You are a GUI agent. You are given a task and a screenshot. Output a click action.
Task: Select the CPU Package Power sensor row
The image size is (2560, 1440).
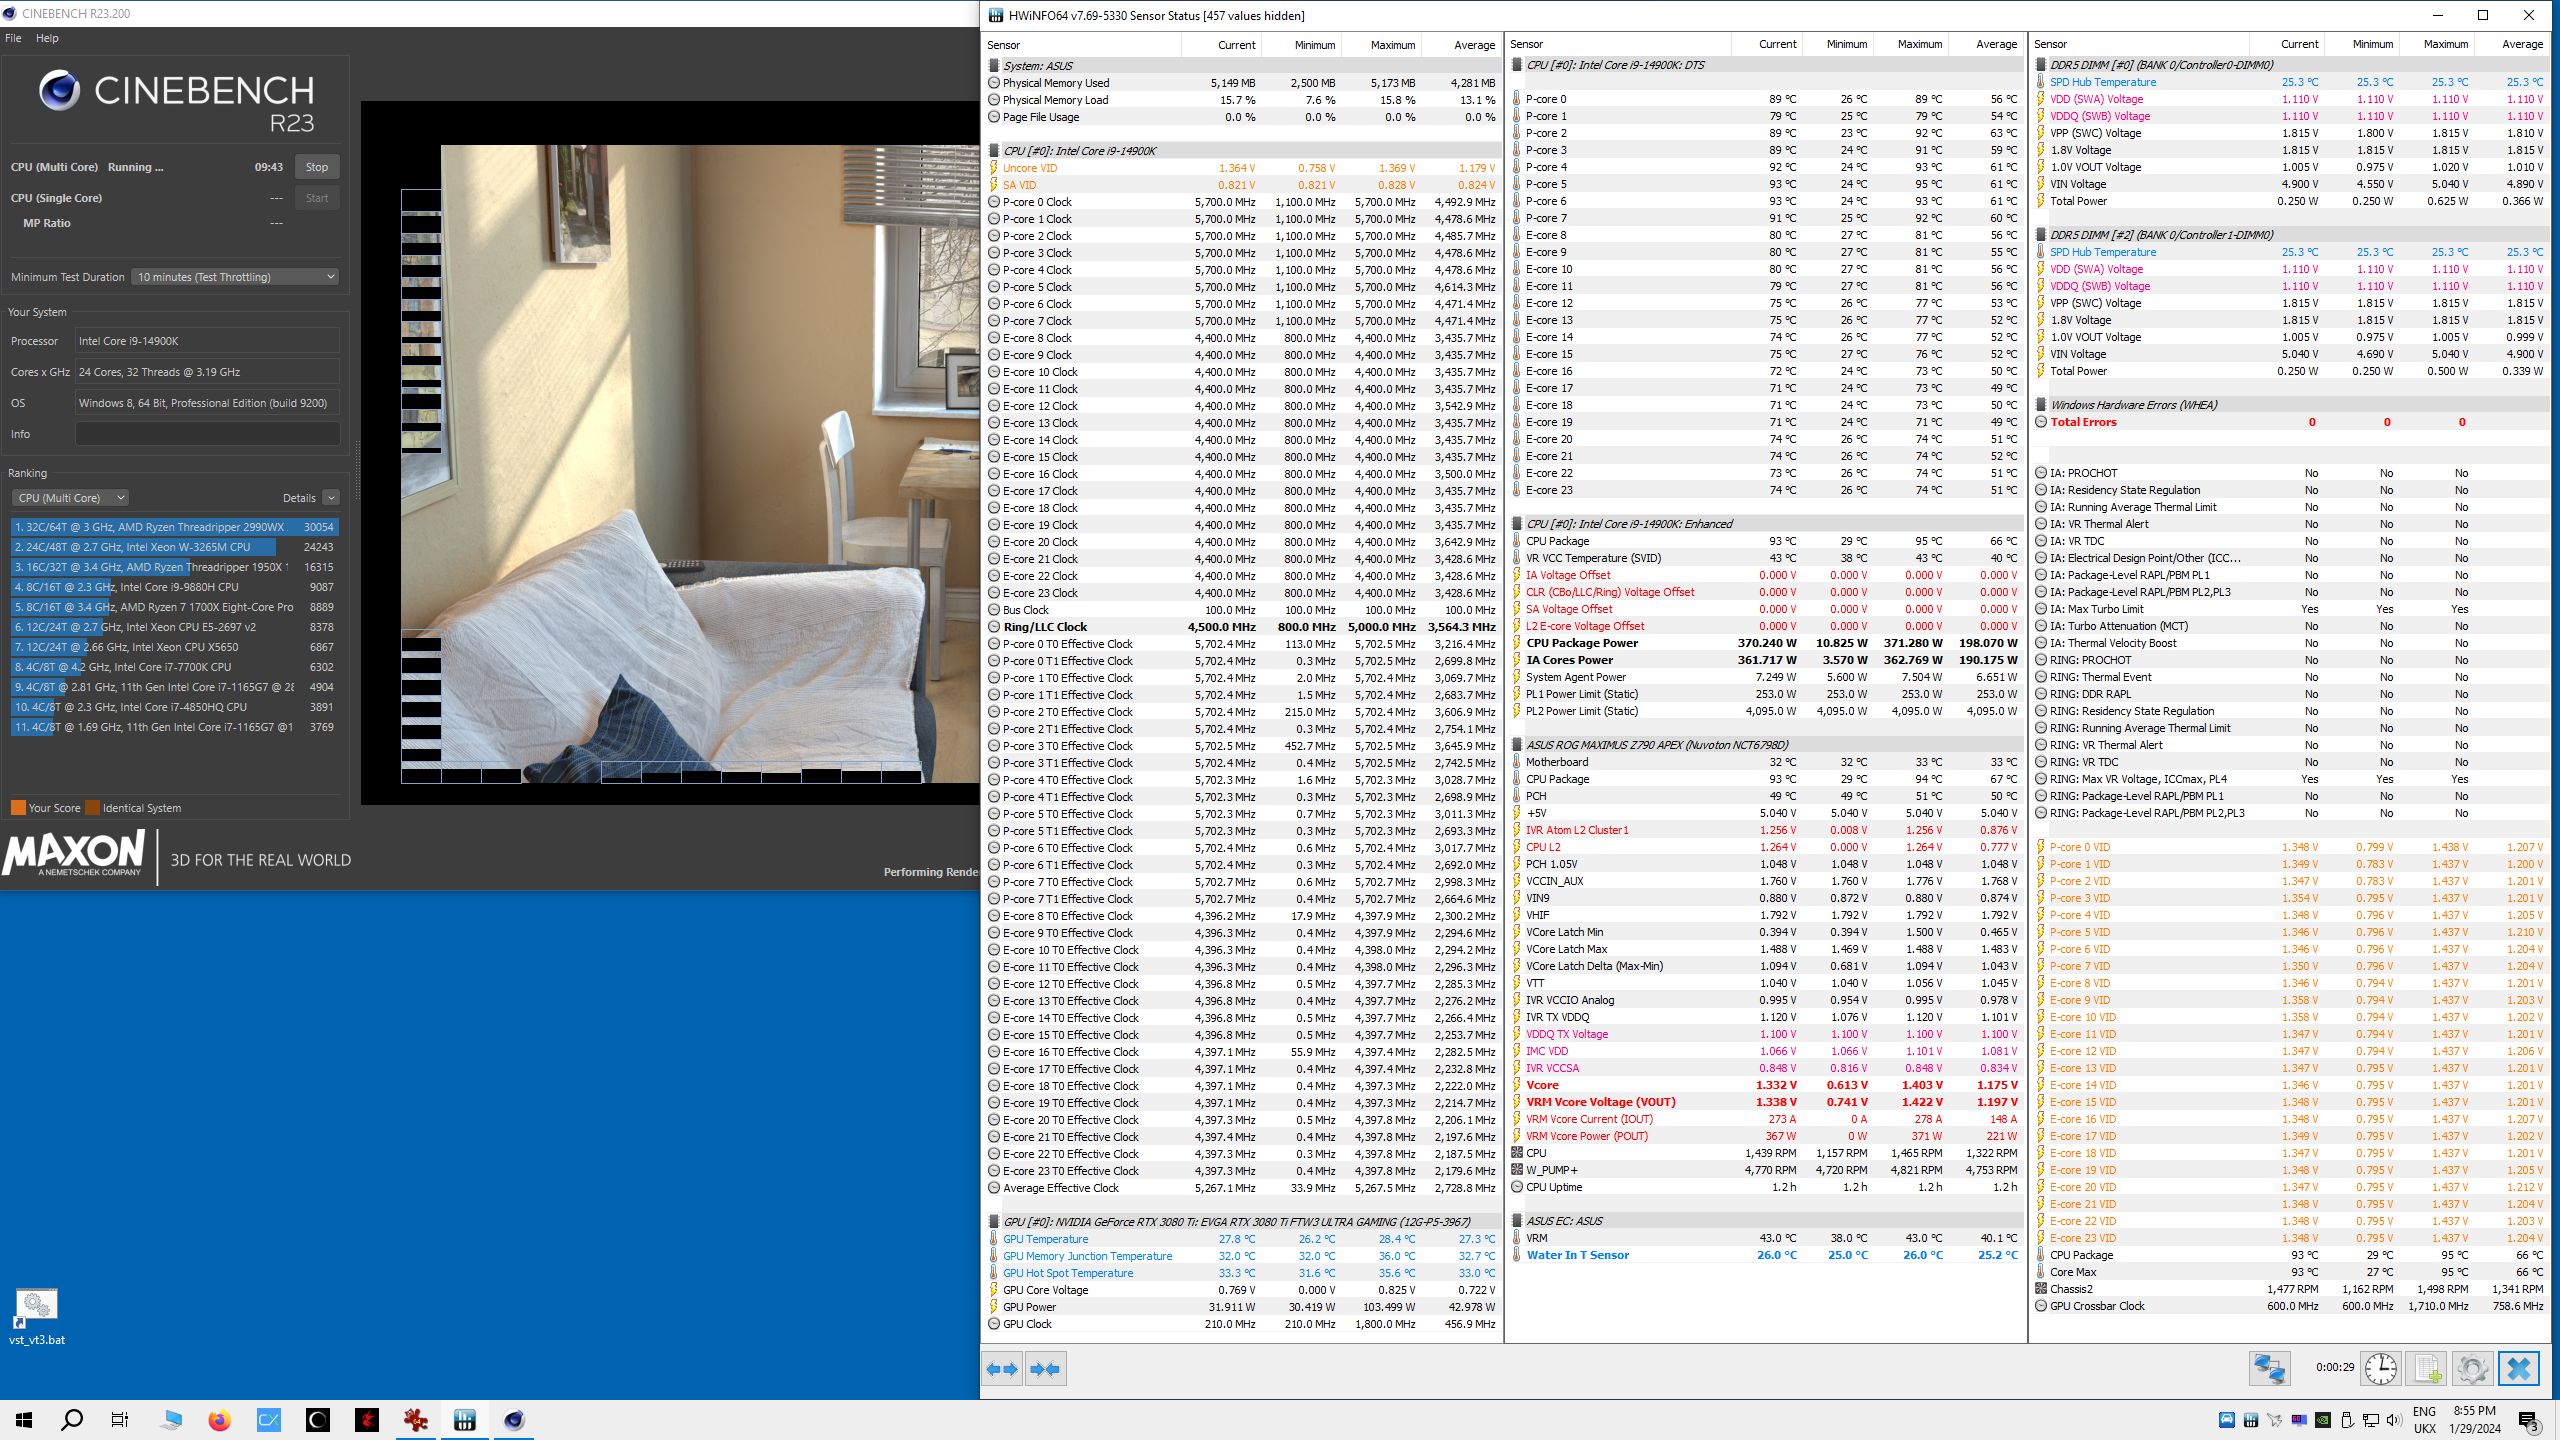coord(1766,643)
